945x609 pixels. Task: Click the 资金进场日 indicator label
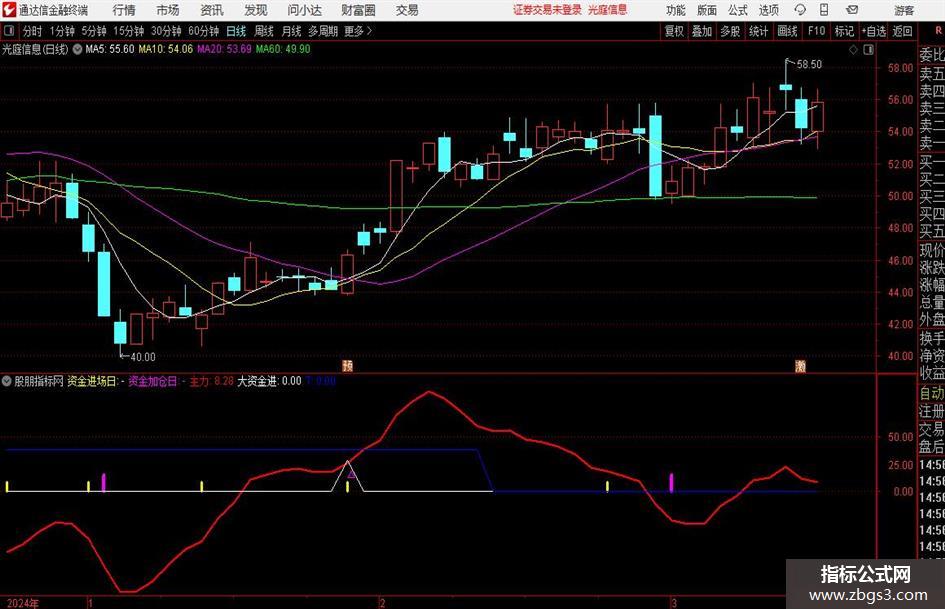click(91, 381)
